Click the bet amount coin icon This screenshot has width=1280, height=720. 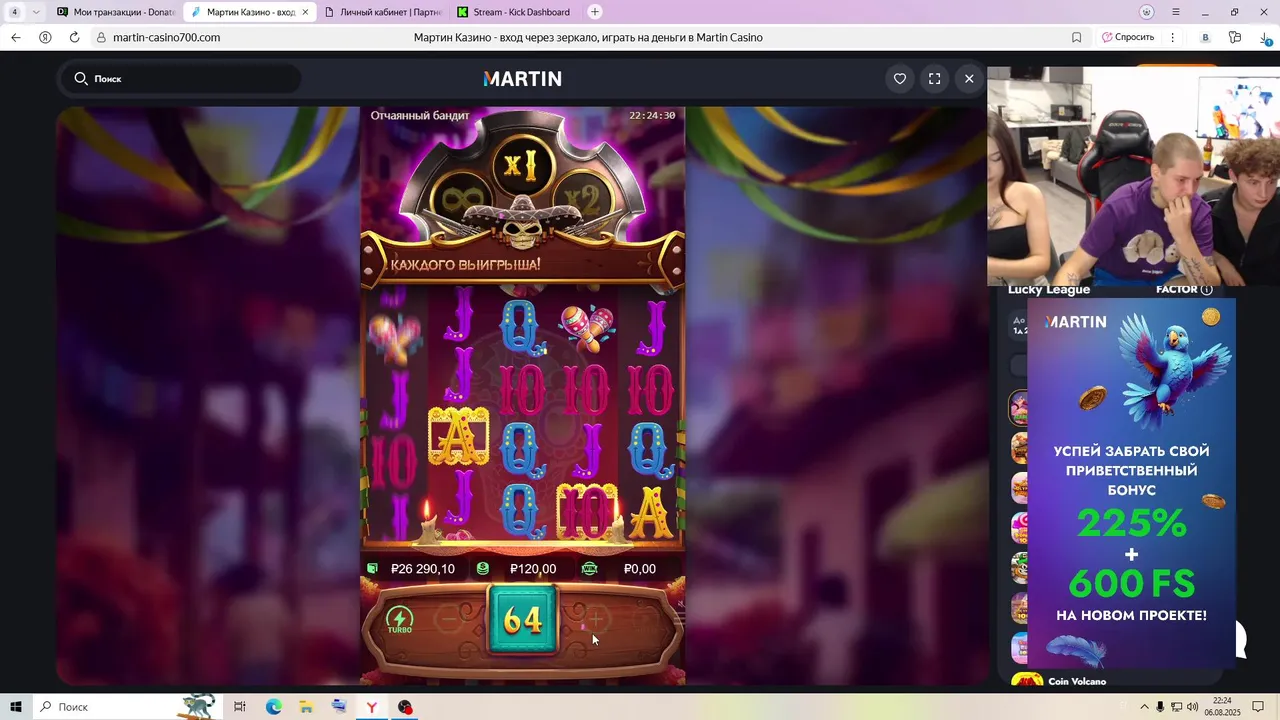click(483, 569)
